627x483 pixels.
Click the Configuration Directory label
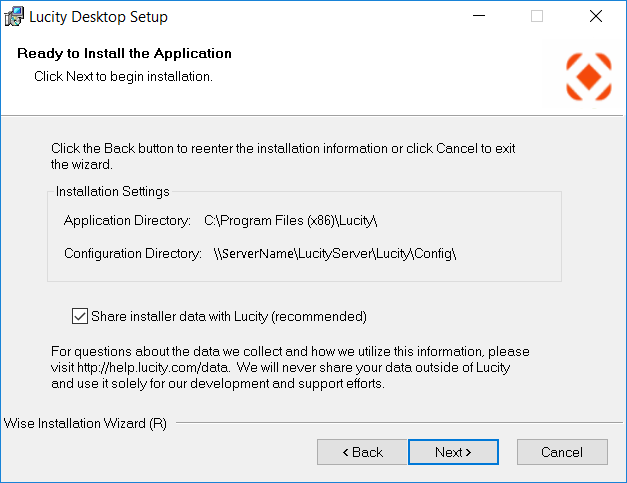[x=133, y=254]
